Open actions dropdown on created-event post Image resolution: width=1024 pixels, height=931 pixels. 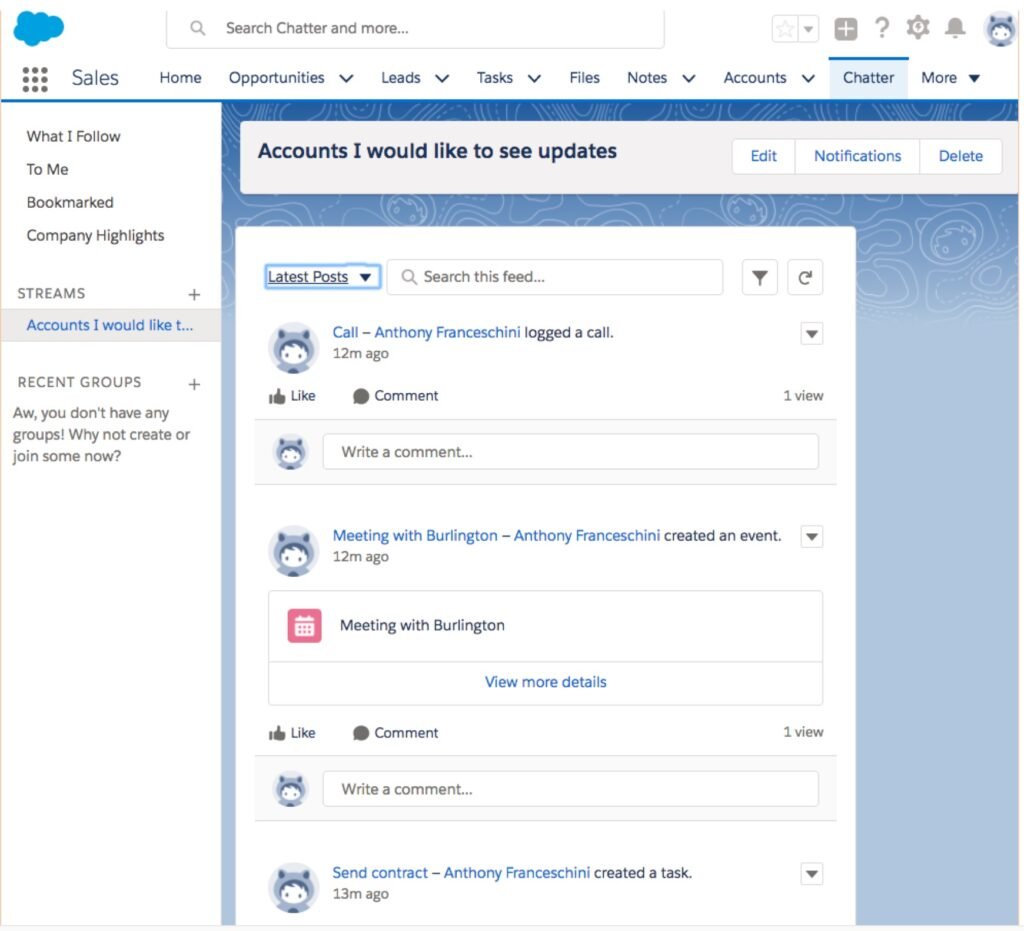(x=812, y=537)
